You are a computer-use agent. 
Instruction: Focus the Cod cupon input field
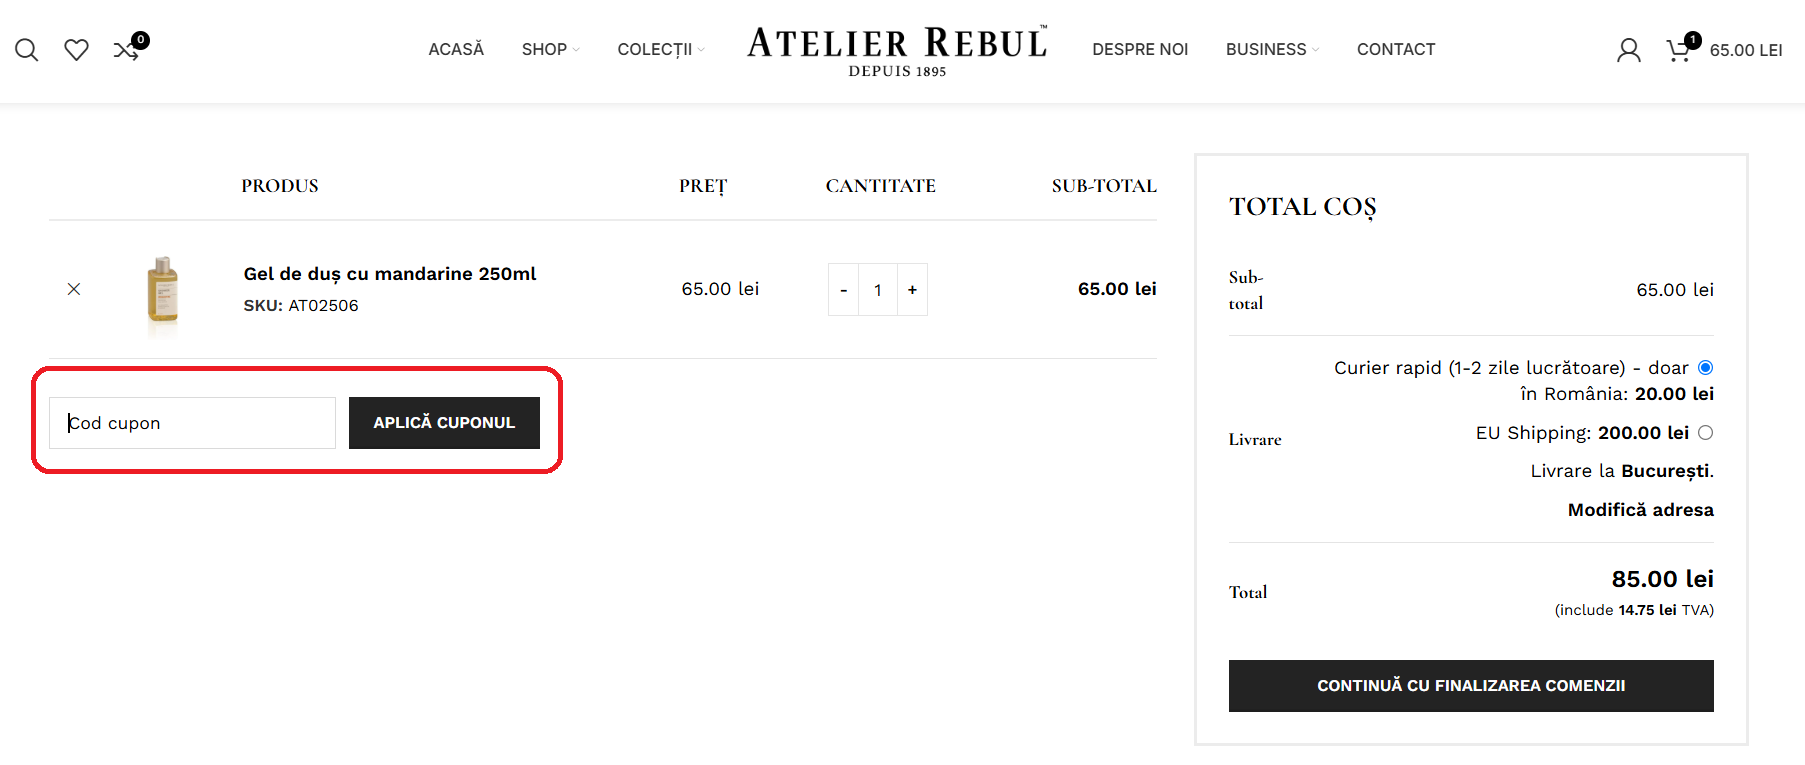(x=192, y=423)
